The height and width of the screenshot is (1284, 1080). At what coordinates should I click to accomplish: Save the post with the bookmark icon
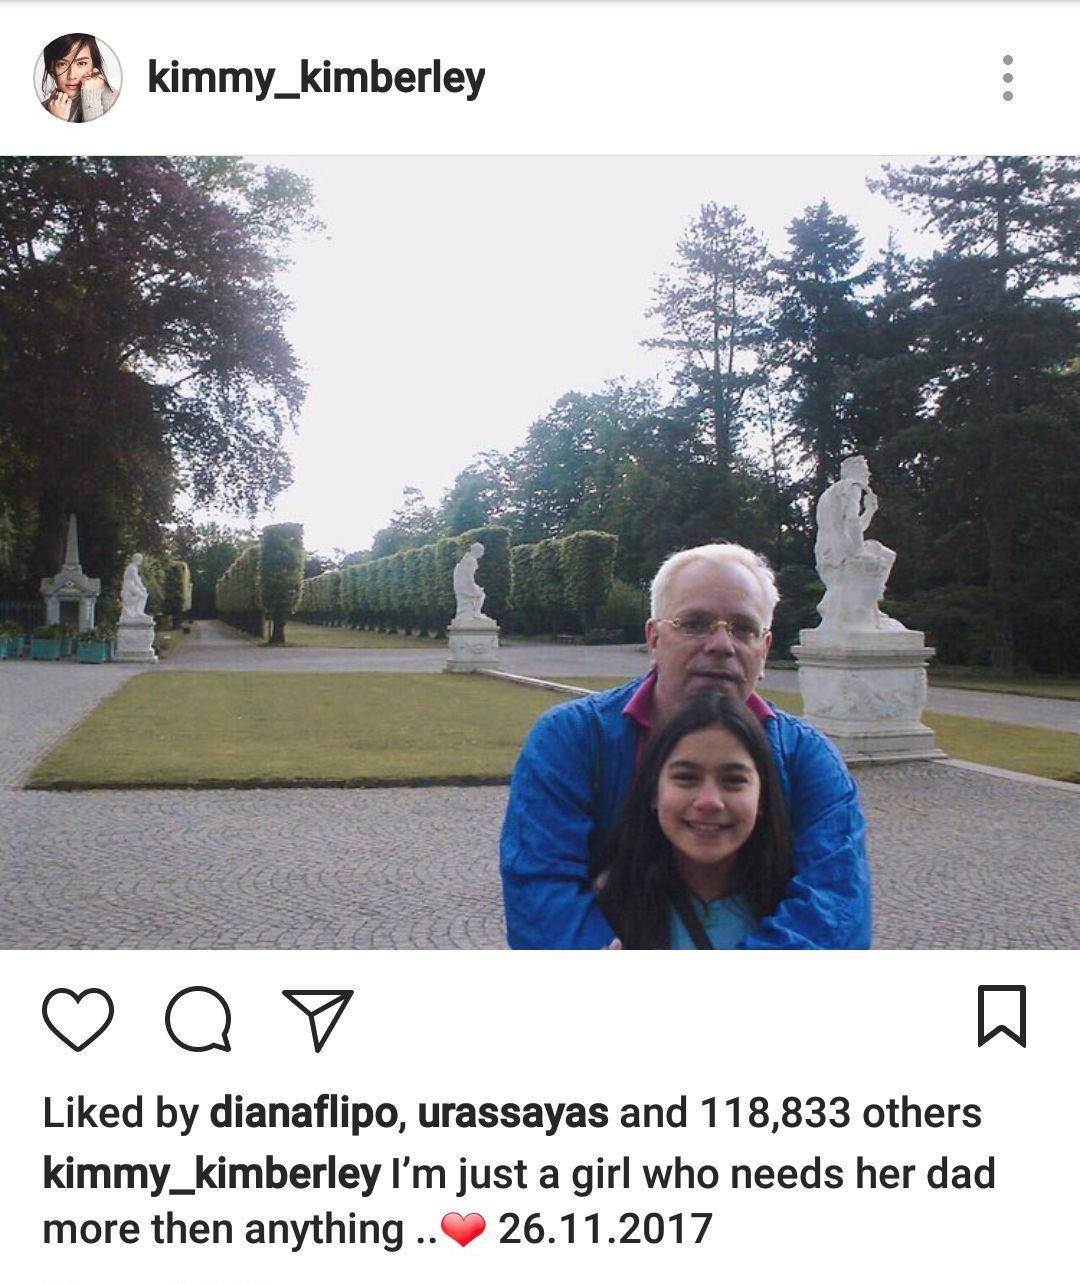click(1002, 1017)
